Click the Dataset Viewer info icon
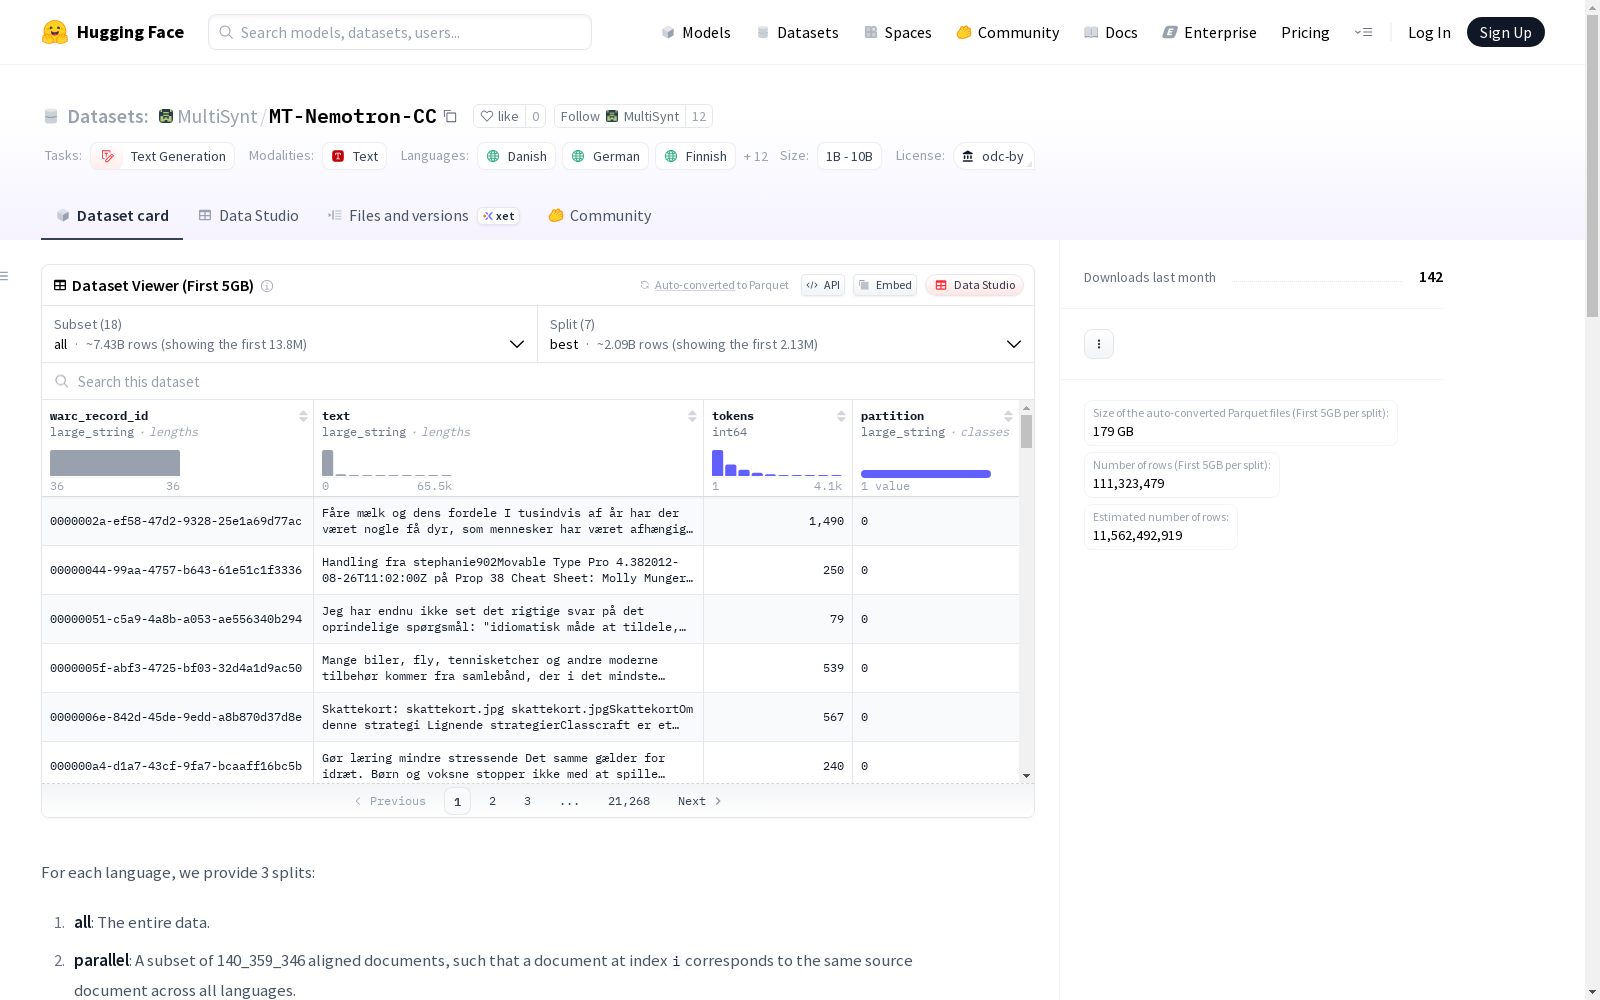1600x1000 pixels. pyautogui.click(x=267, y=286)
